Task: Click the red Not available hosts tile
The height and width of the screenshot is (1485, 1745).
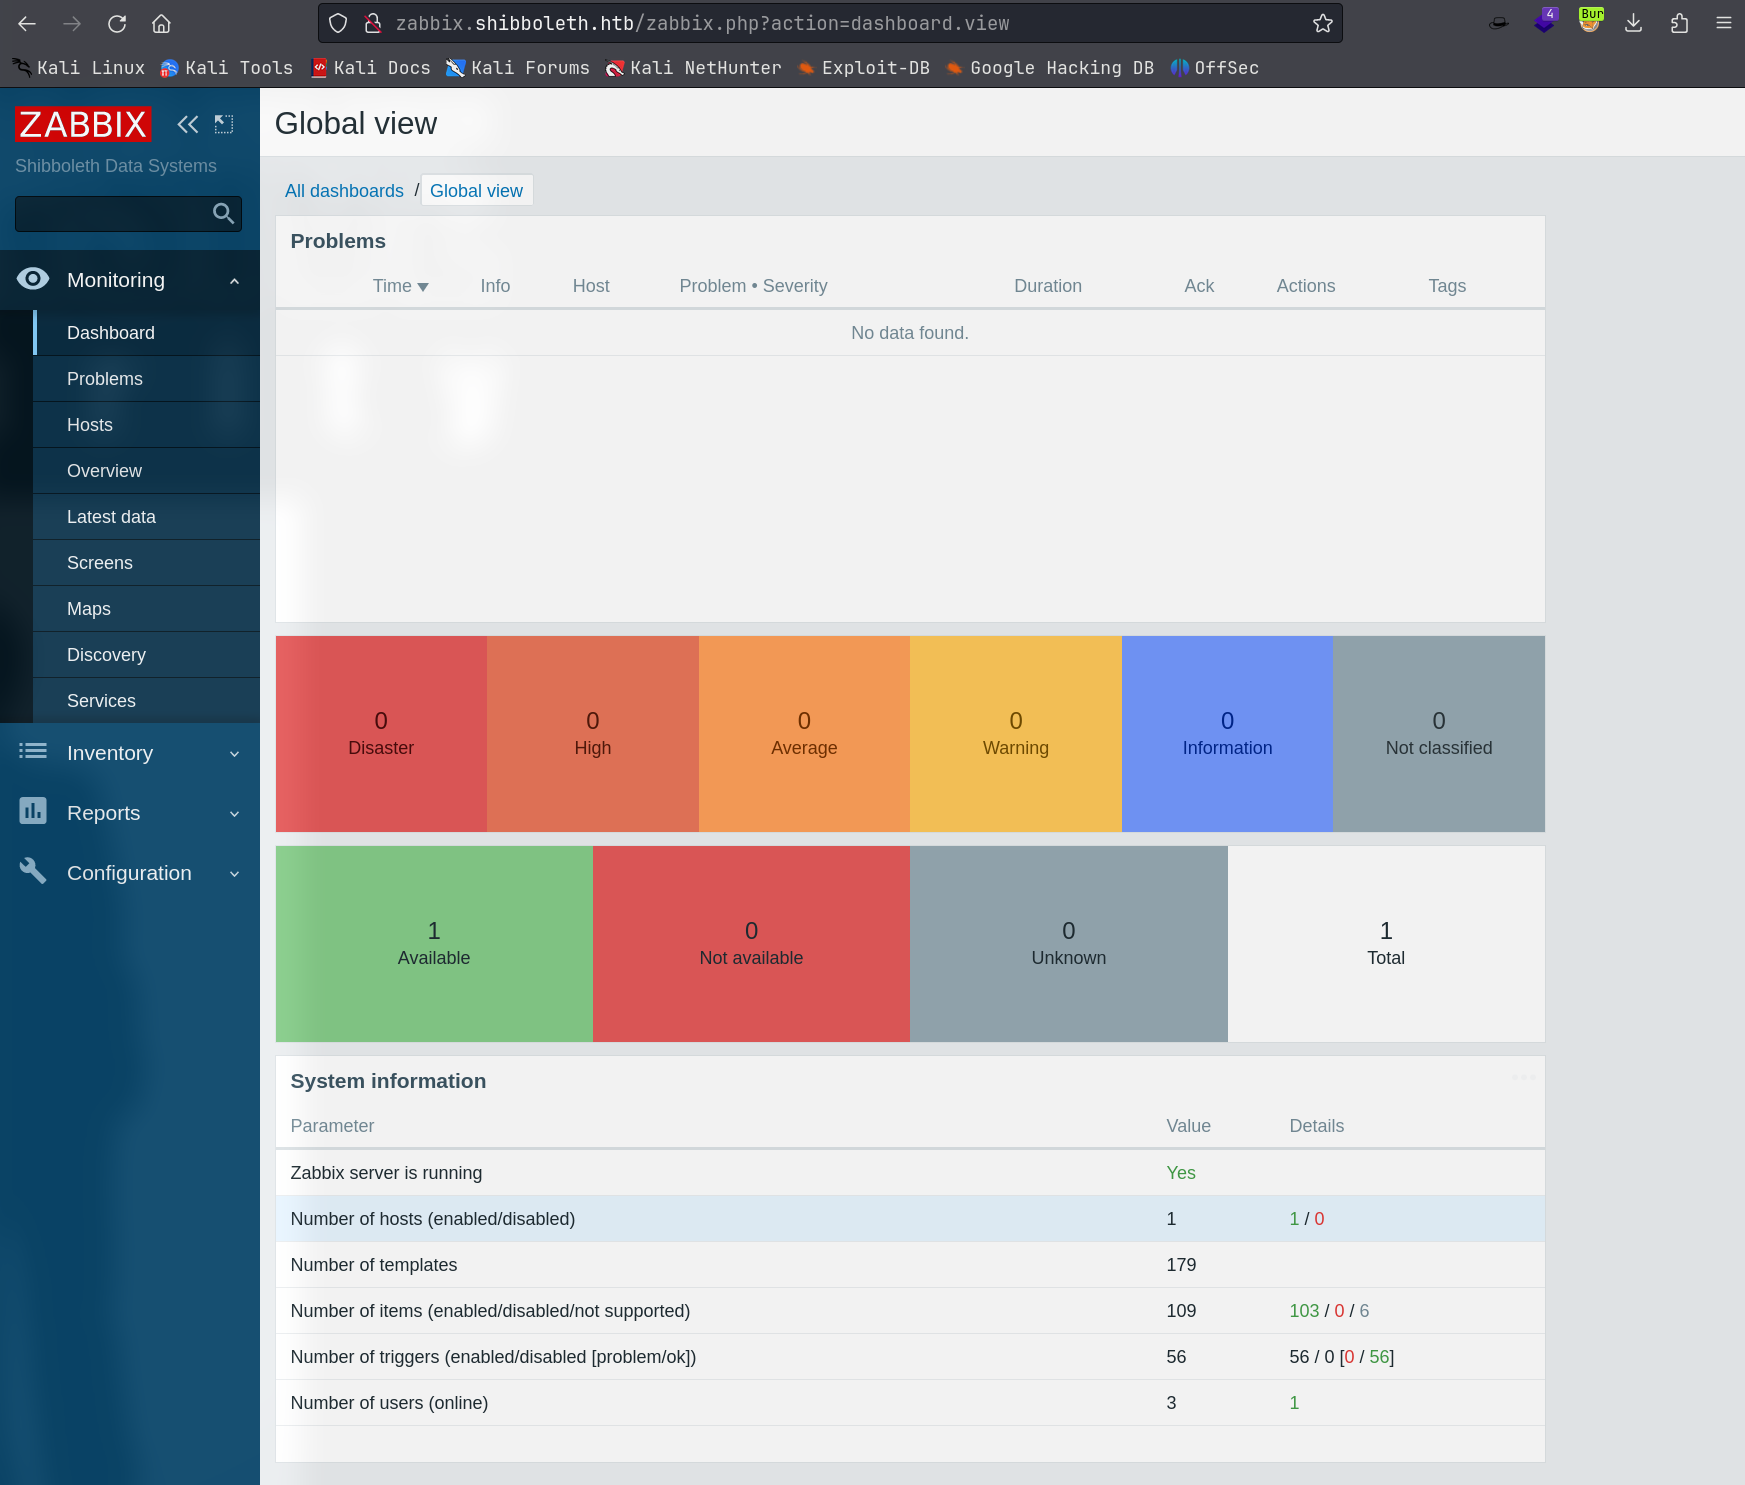Action: point(751,944)
